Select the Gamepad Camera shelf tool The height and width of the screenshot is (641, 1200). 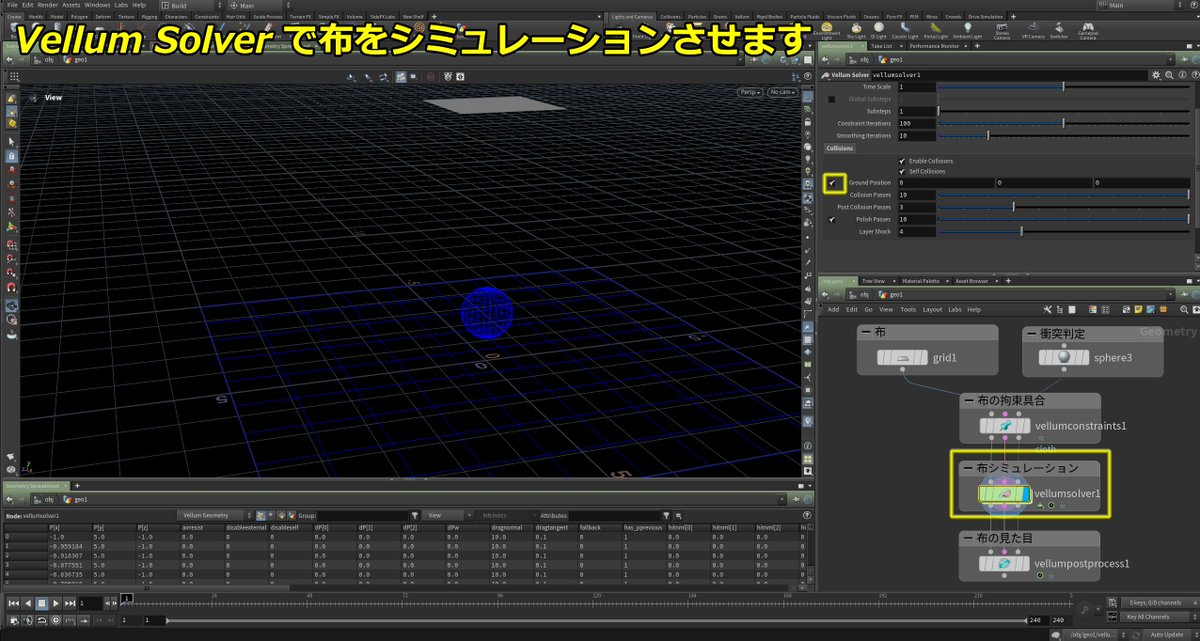(x=1088, y=31)
